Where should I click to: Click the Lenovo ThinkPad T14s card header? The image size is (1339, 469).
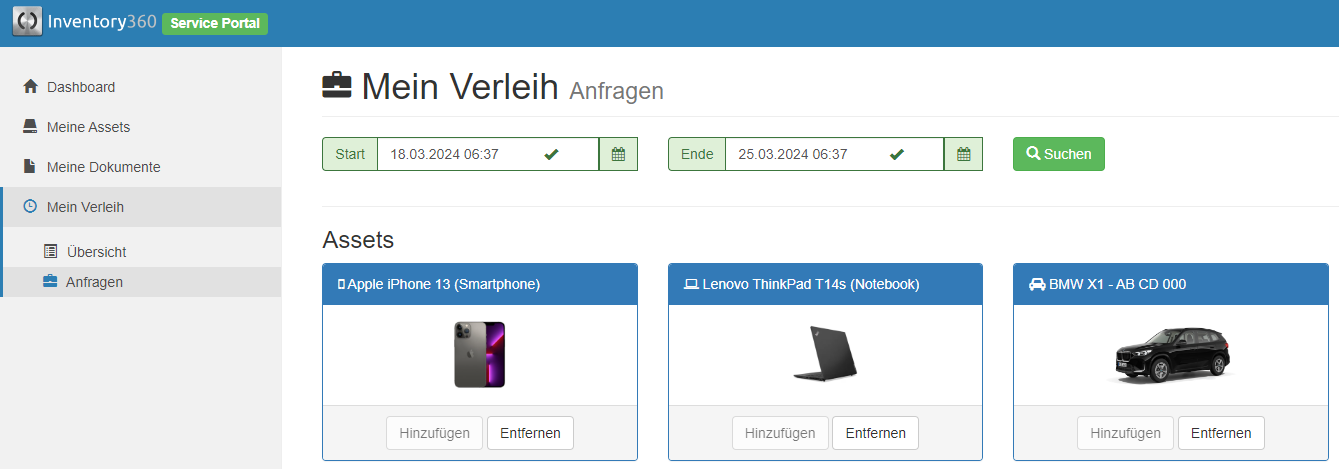(x=825, y=284)
